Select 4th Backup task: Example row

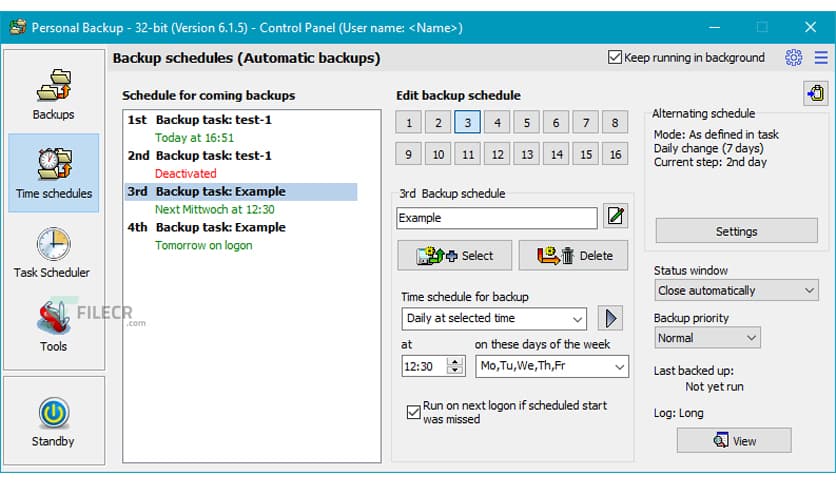241,227
